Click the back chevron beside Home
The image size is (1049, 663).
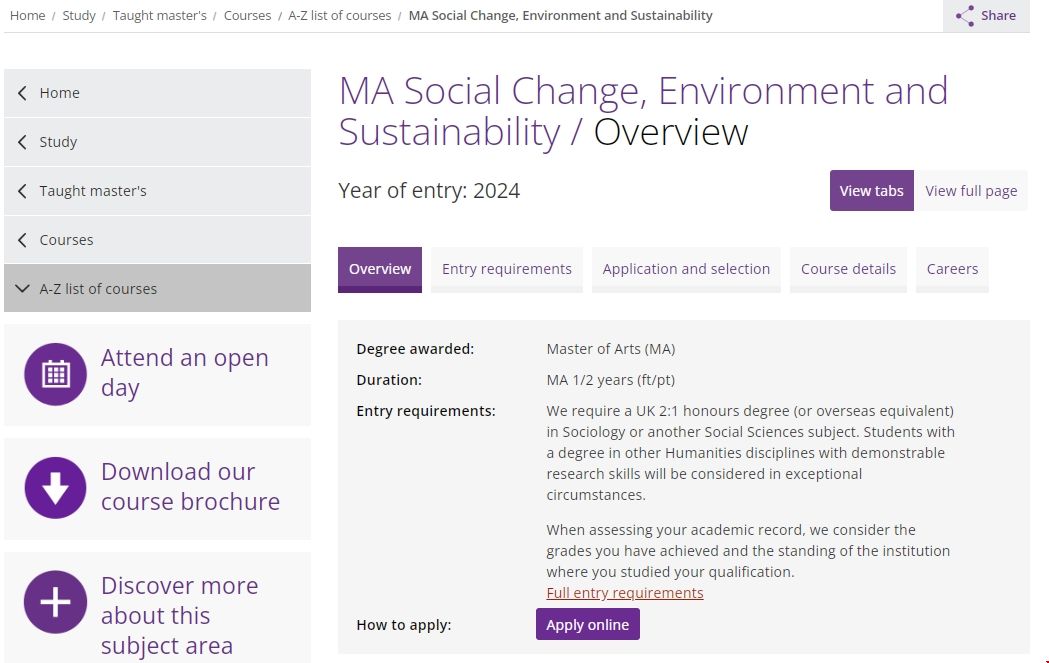tap(23, 93)
